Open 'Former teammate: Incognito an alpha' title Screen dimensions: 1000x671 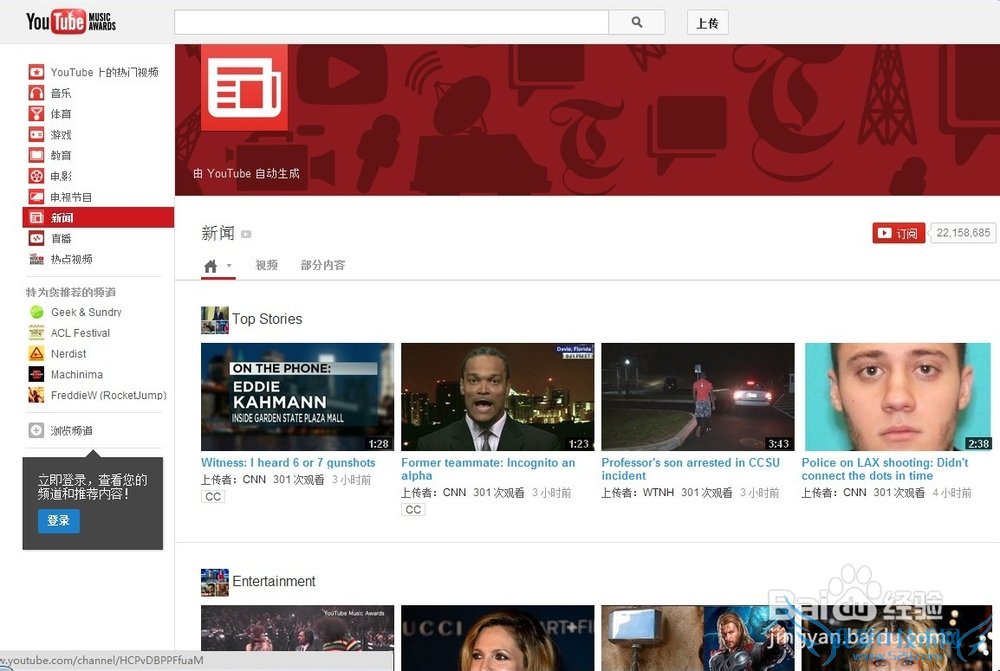pyautogui.click(x=488, y=469)
